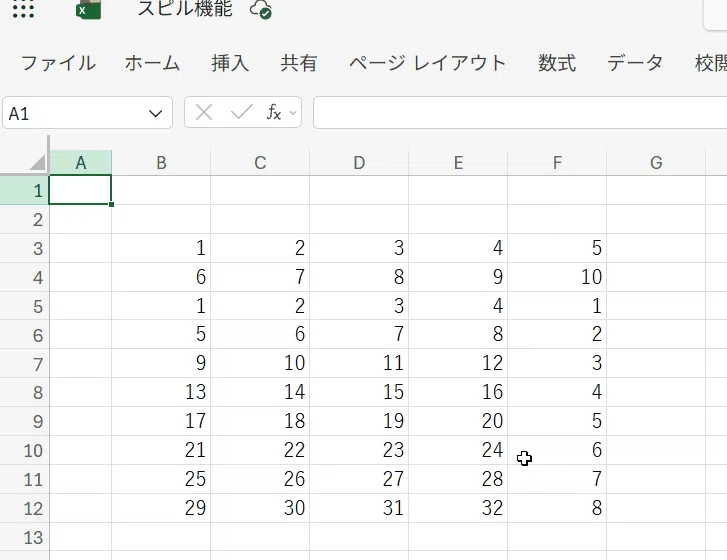Select cell C9 containing 18
The height and width of the screenshot is (560, 727).
(260, 421)
